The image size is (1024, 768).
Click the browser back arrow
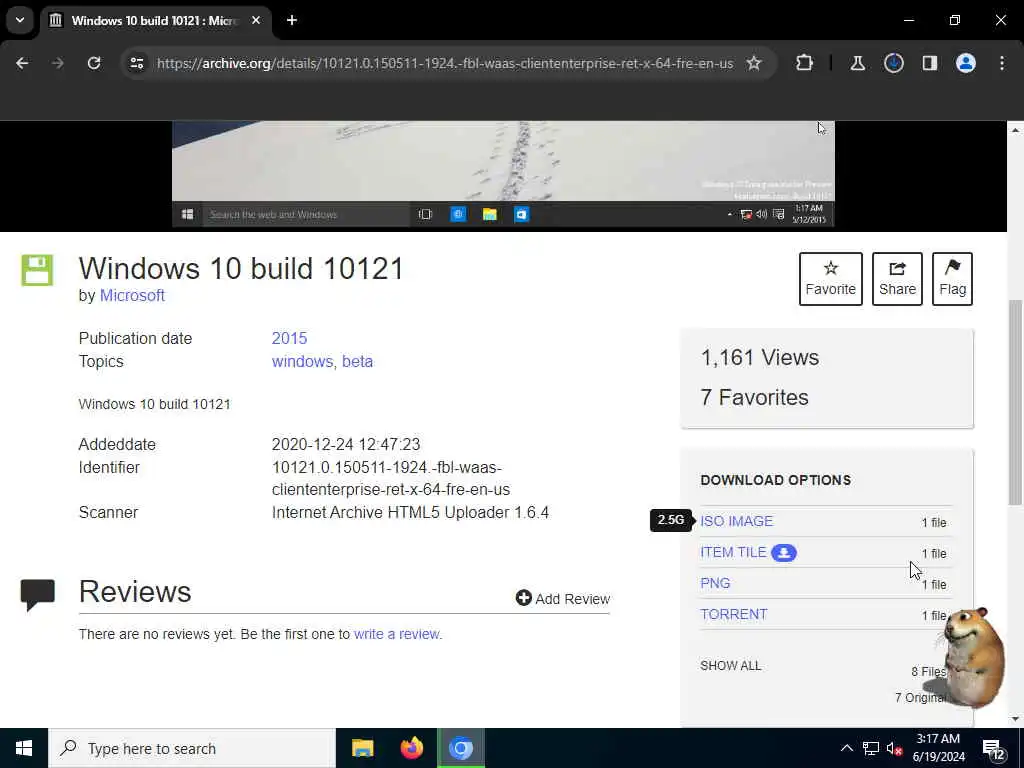tap(22, 63)
